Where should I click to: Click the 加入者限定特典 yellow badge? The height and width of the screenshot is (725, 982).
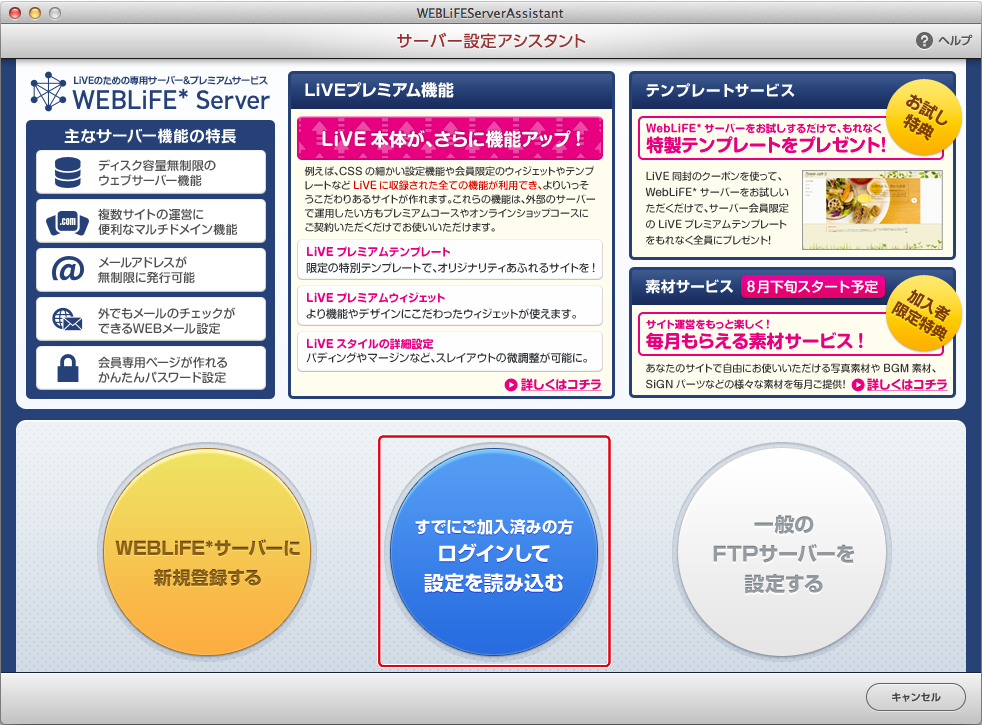click(924, 312)
